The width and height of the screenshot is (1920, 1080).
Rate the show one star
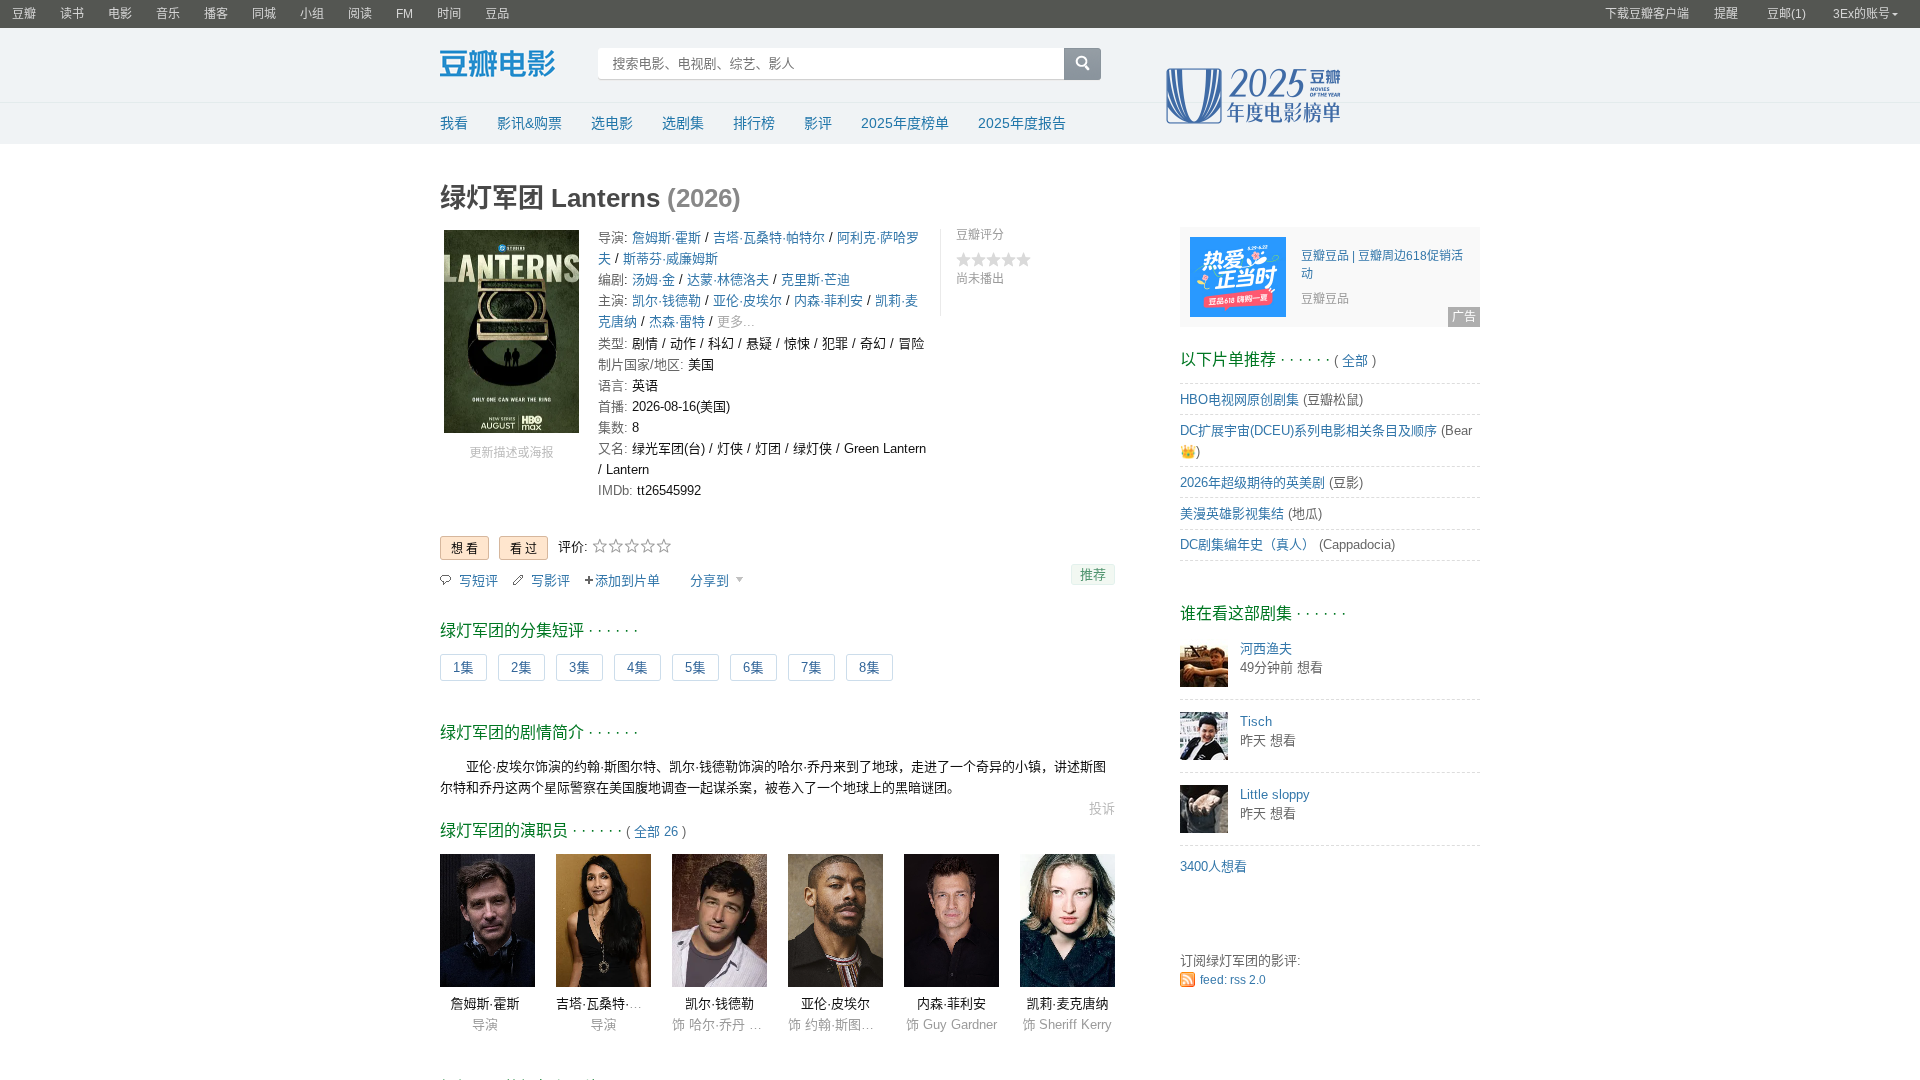(x=600, y=546)
